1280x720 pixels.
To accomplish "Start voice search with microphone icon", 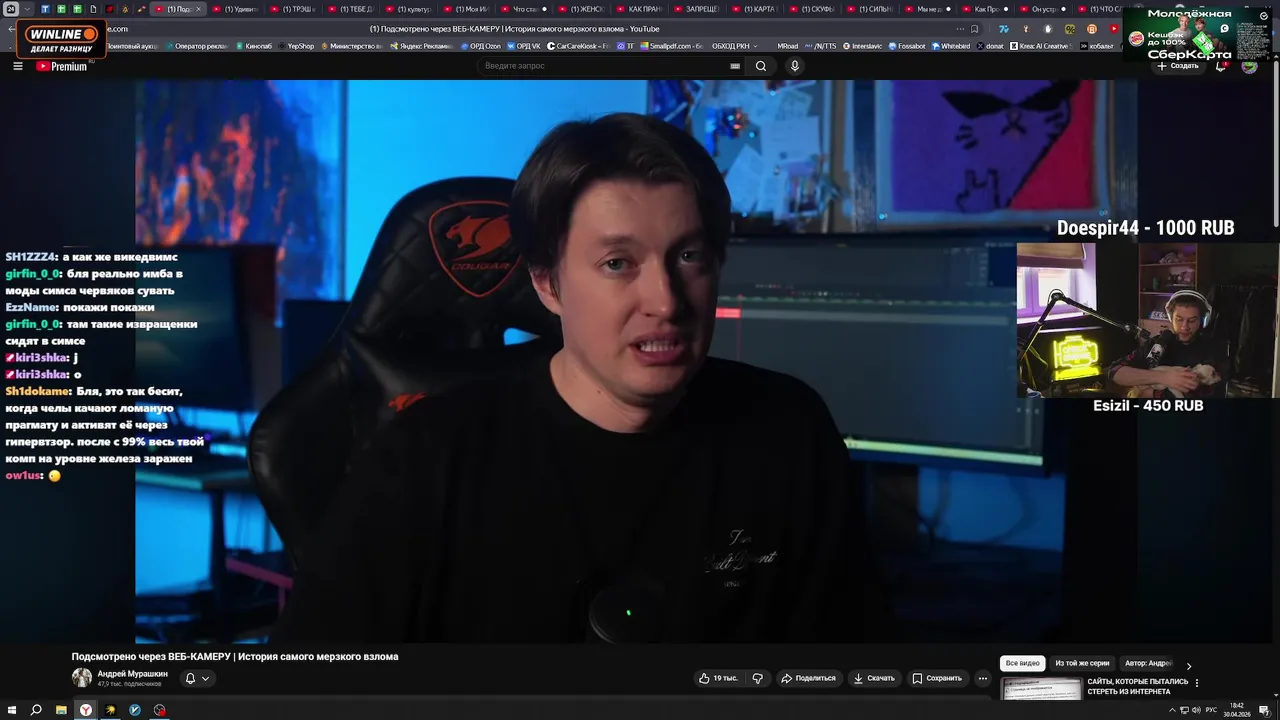I will (795, 66).
